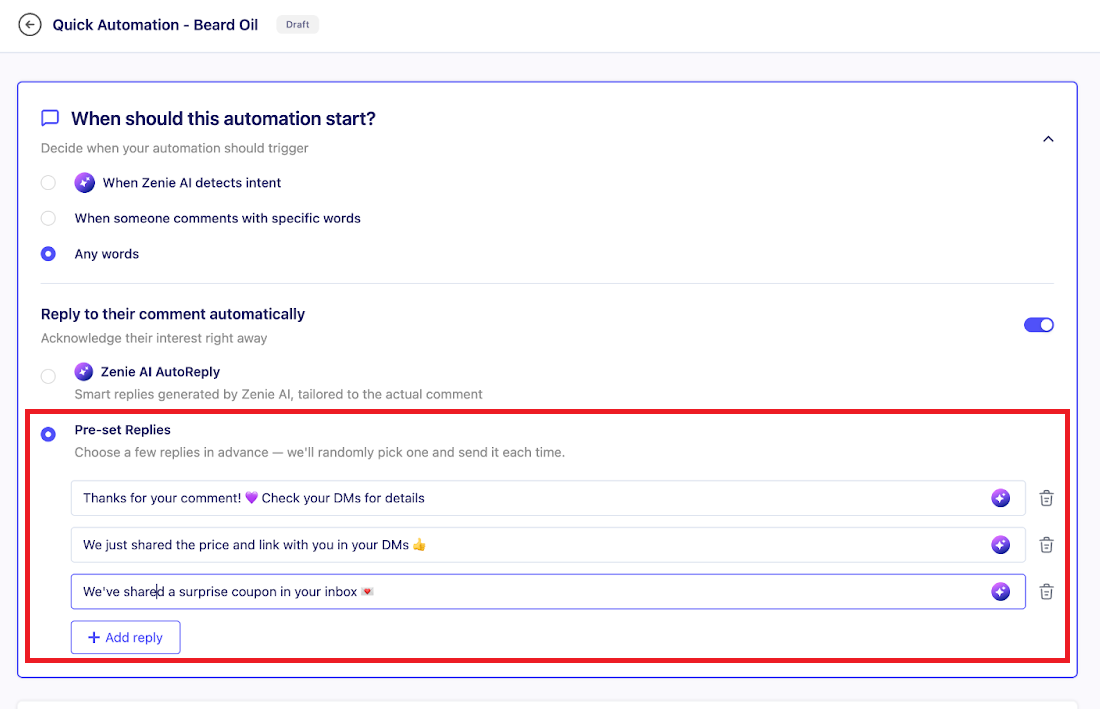
Task: Delete the 'surprise coupon' reply
Action: tap(1046, 592)
